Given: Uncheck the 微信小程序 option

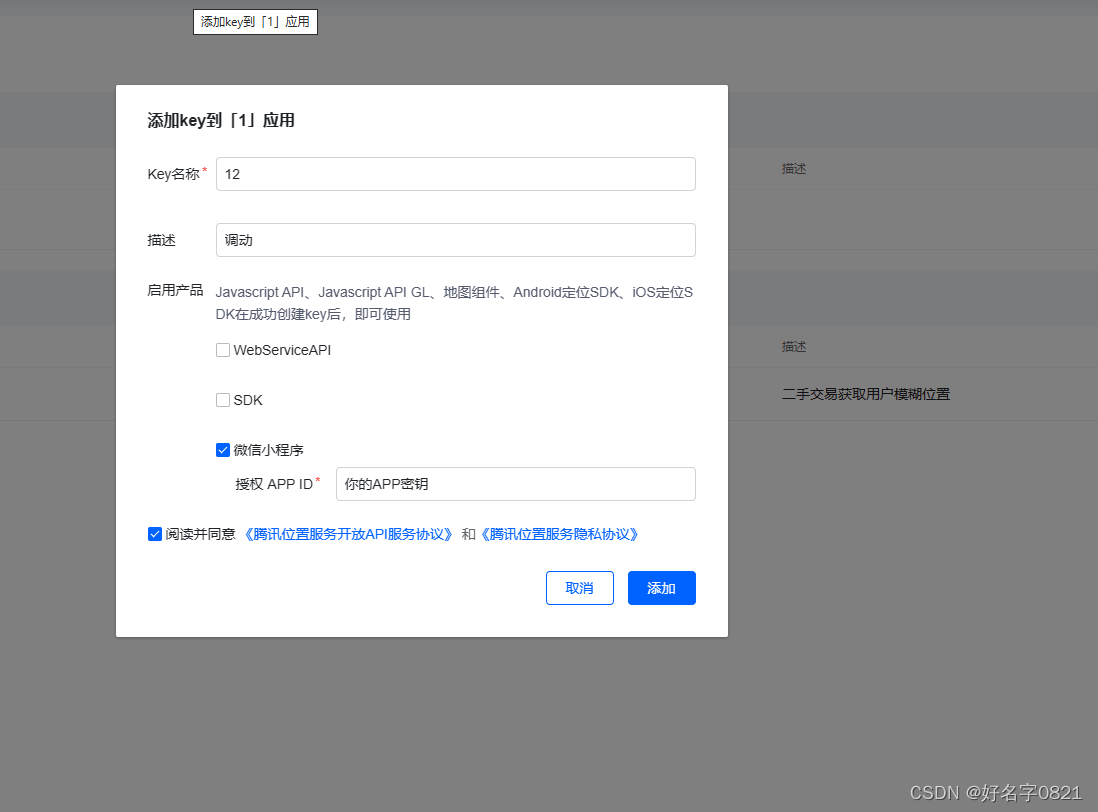Looking at the screenshot, I should tap(222, 449).
